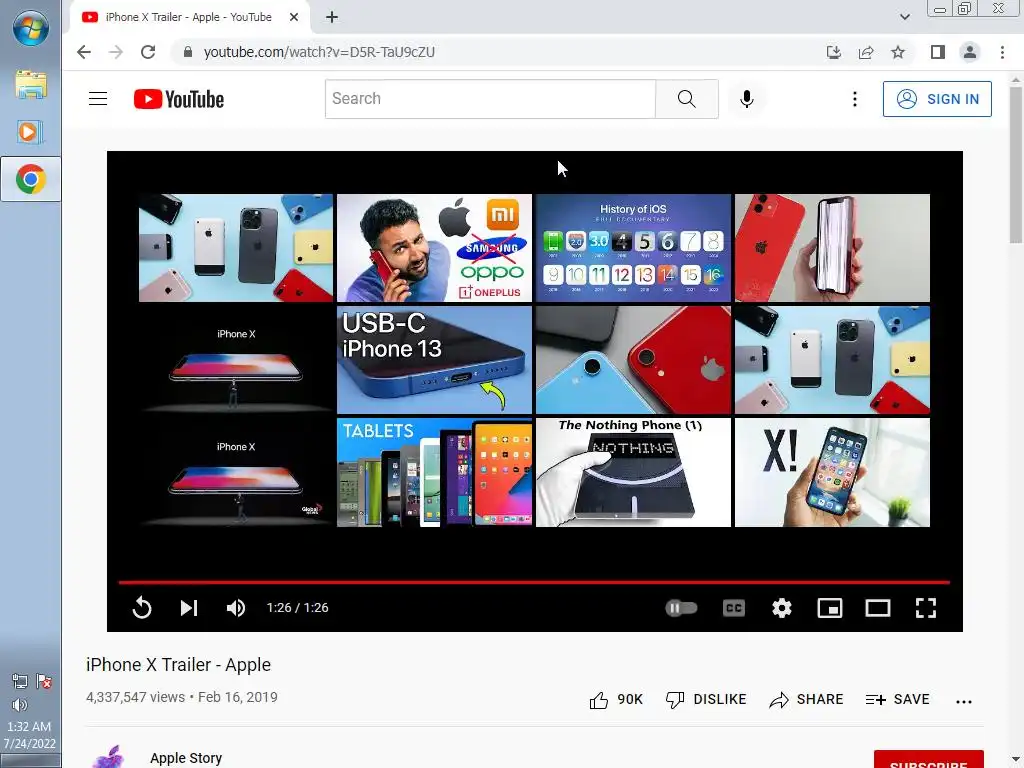Open the Action Center flag icon
1024x768 pixels.
pyautogui.click(x=44, y=682)
